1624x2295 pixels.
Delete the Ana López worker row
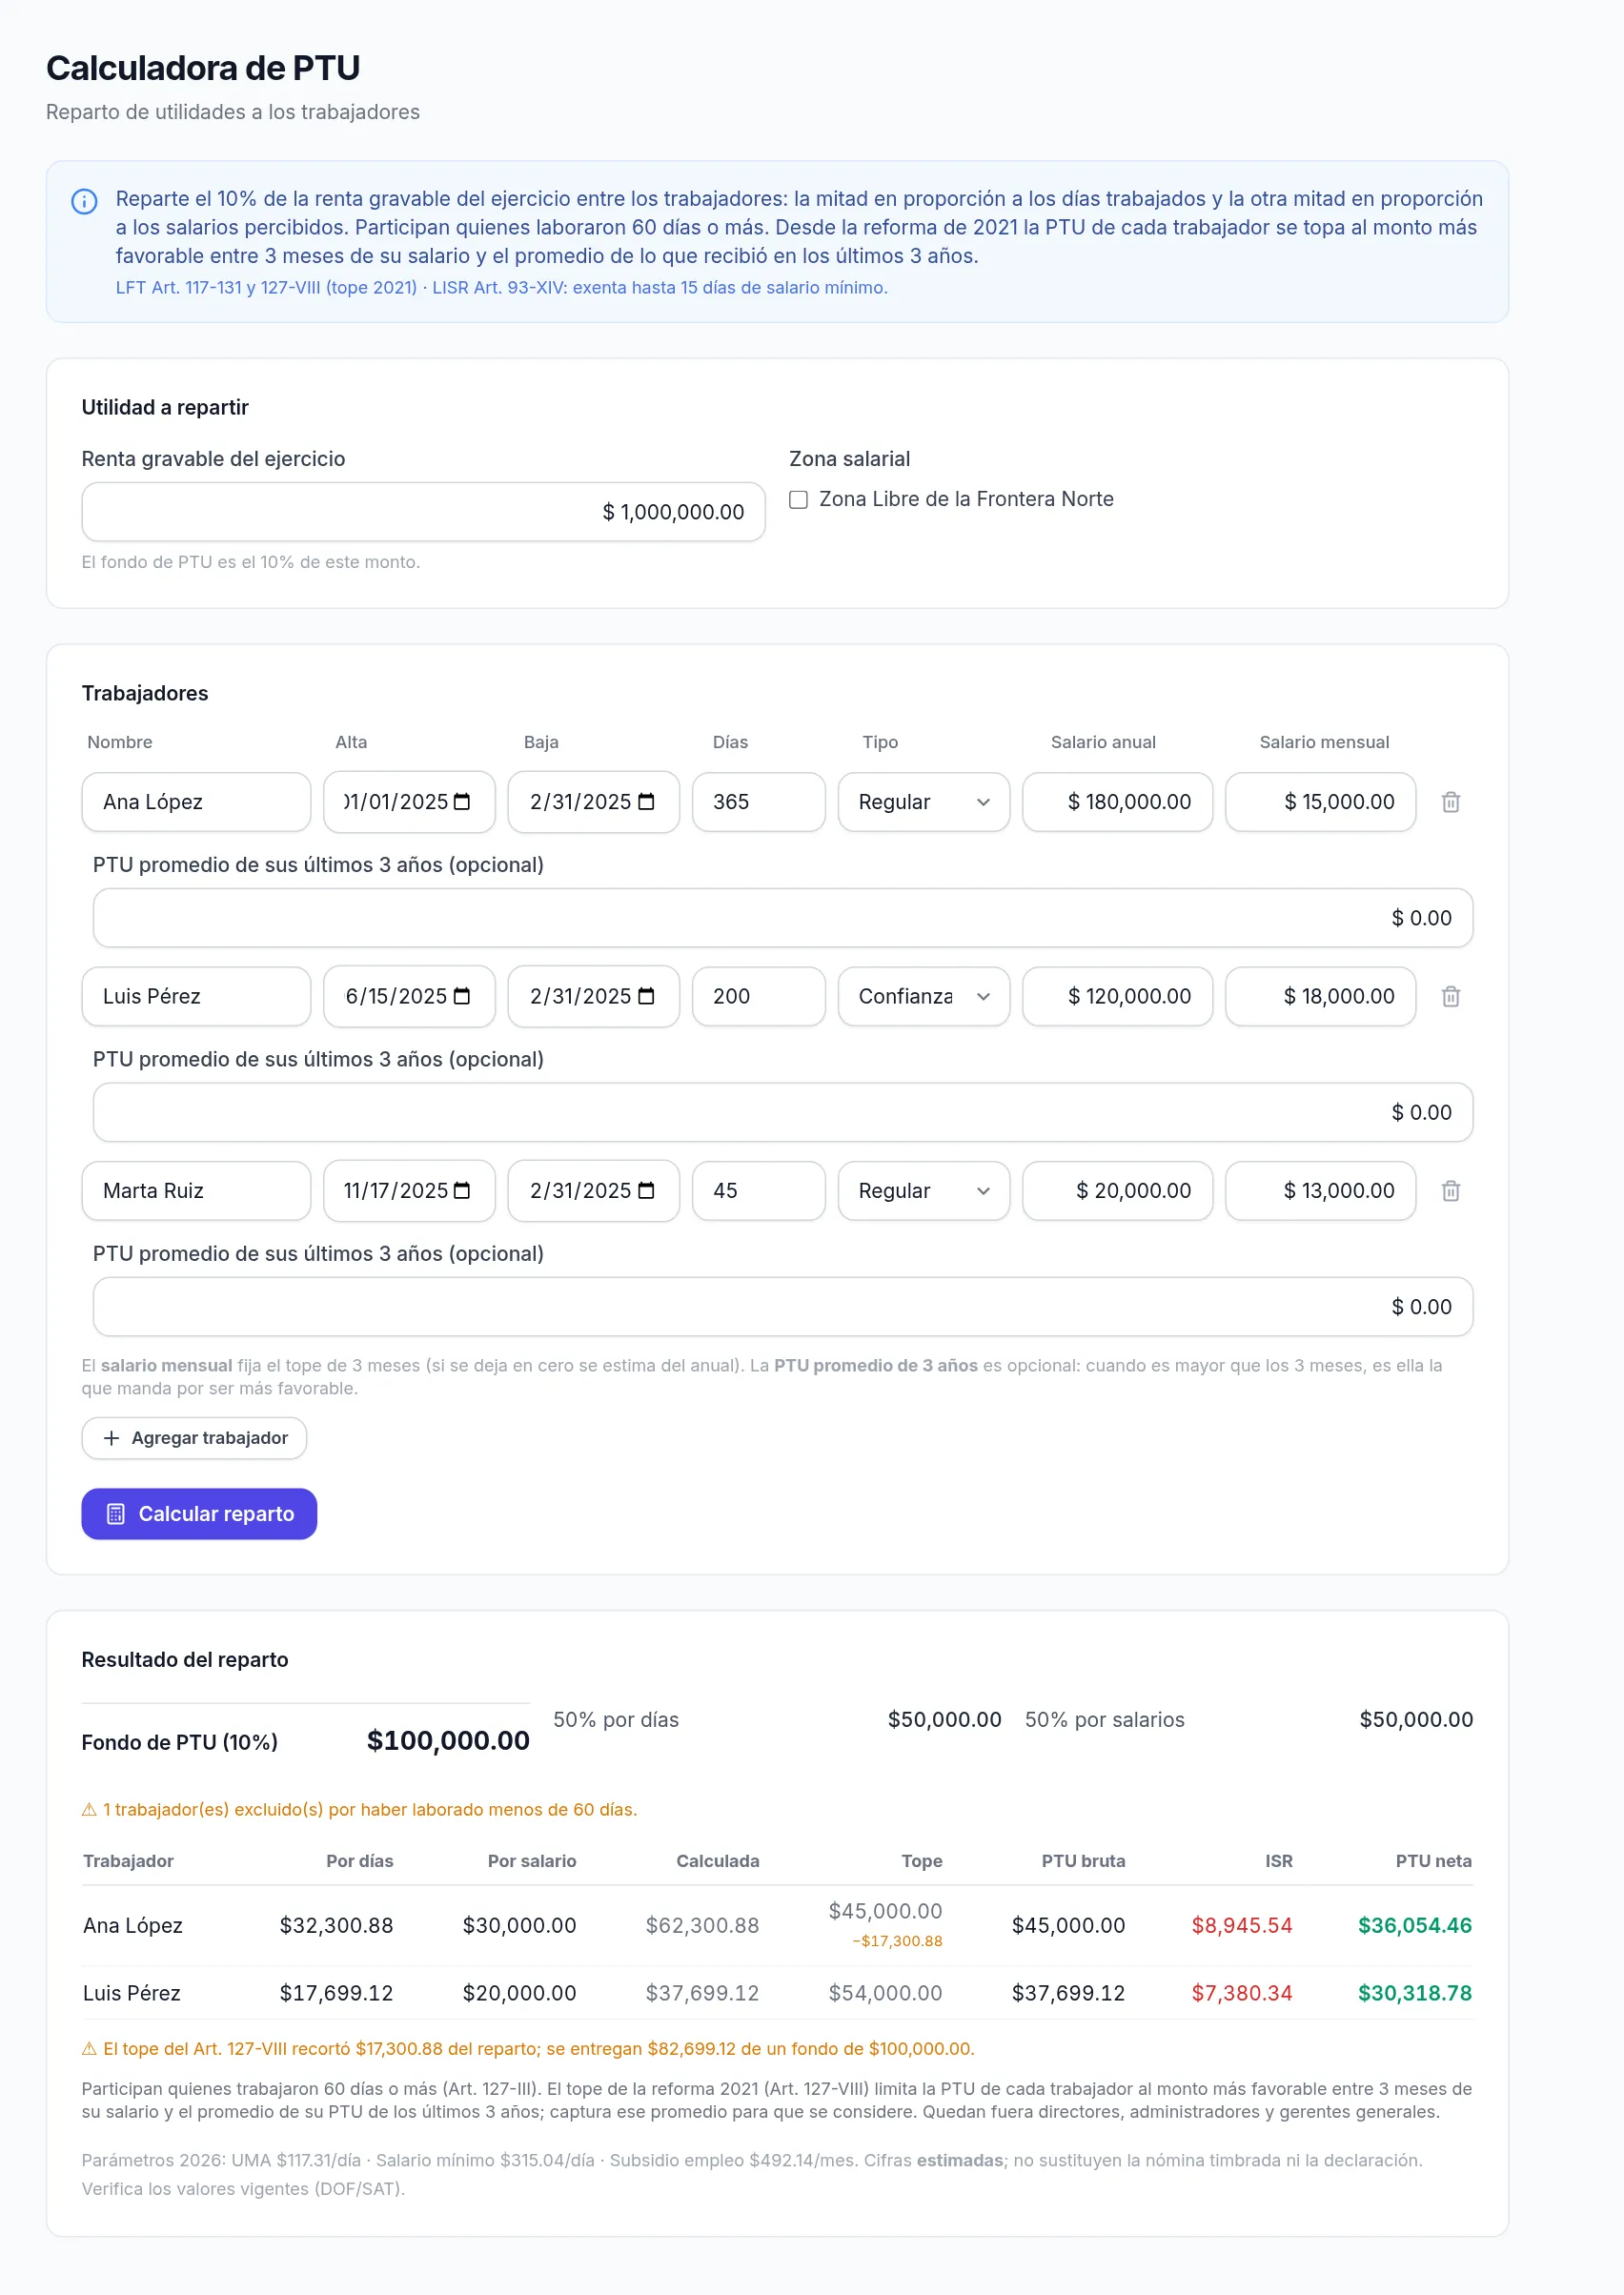tap(1450, 802)
